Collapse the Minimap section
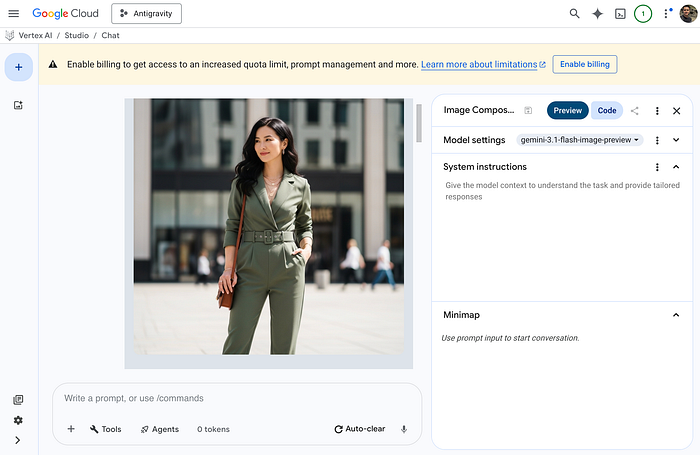Screen dimensions: 700x455 click(x=676, y=315)
